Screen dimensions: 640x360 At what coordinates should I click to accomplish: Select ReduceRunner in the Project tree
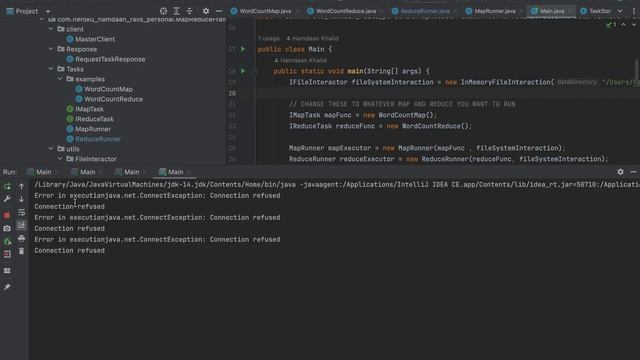click(x=98, y=139)
